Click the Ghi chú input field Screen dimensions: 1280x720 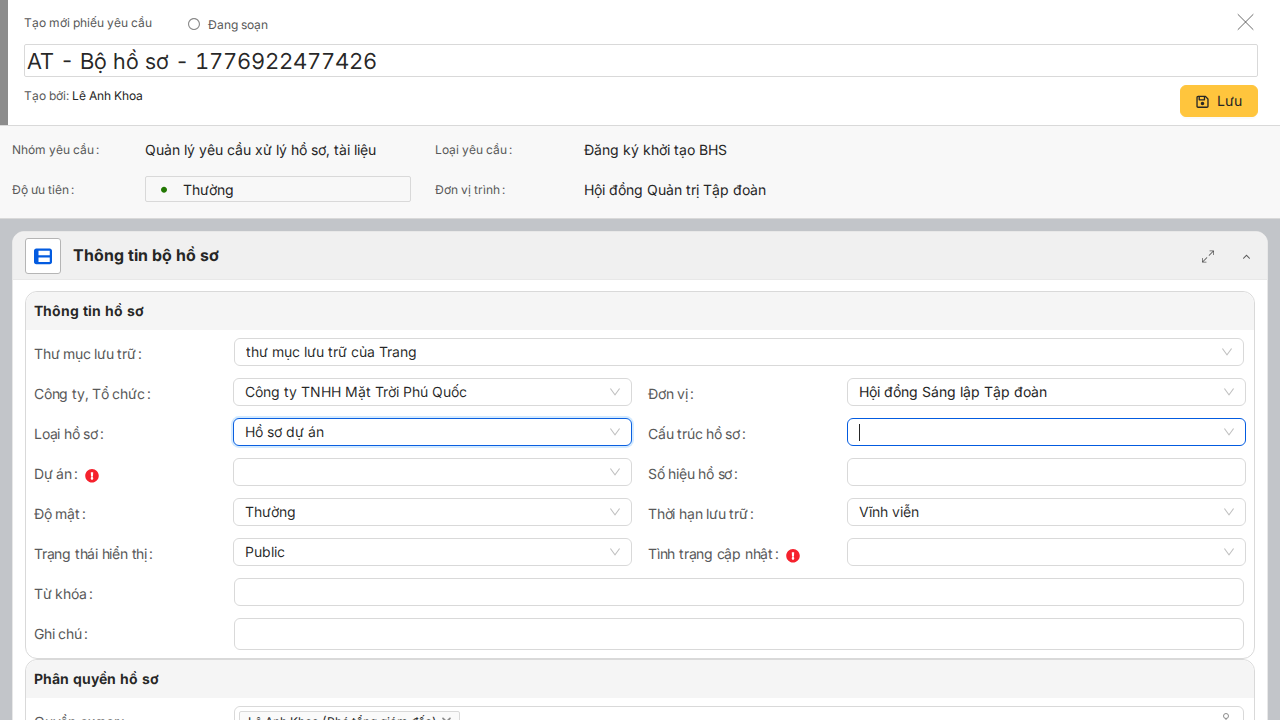click(x=738, y=633)
